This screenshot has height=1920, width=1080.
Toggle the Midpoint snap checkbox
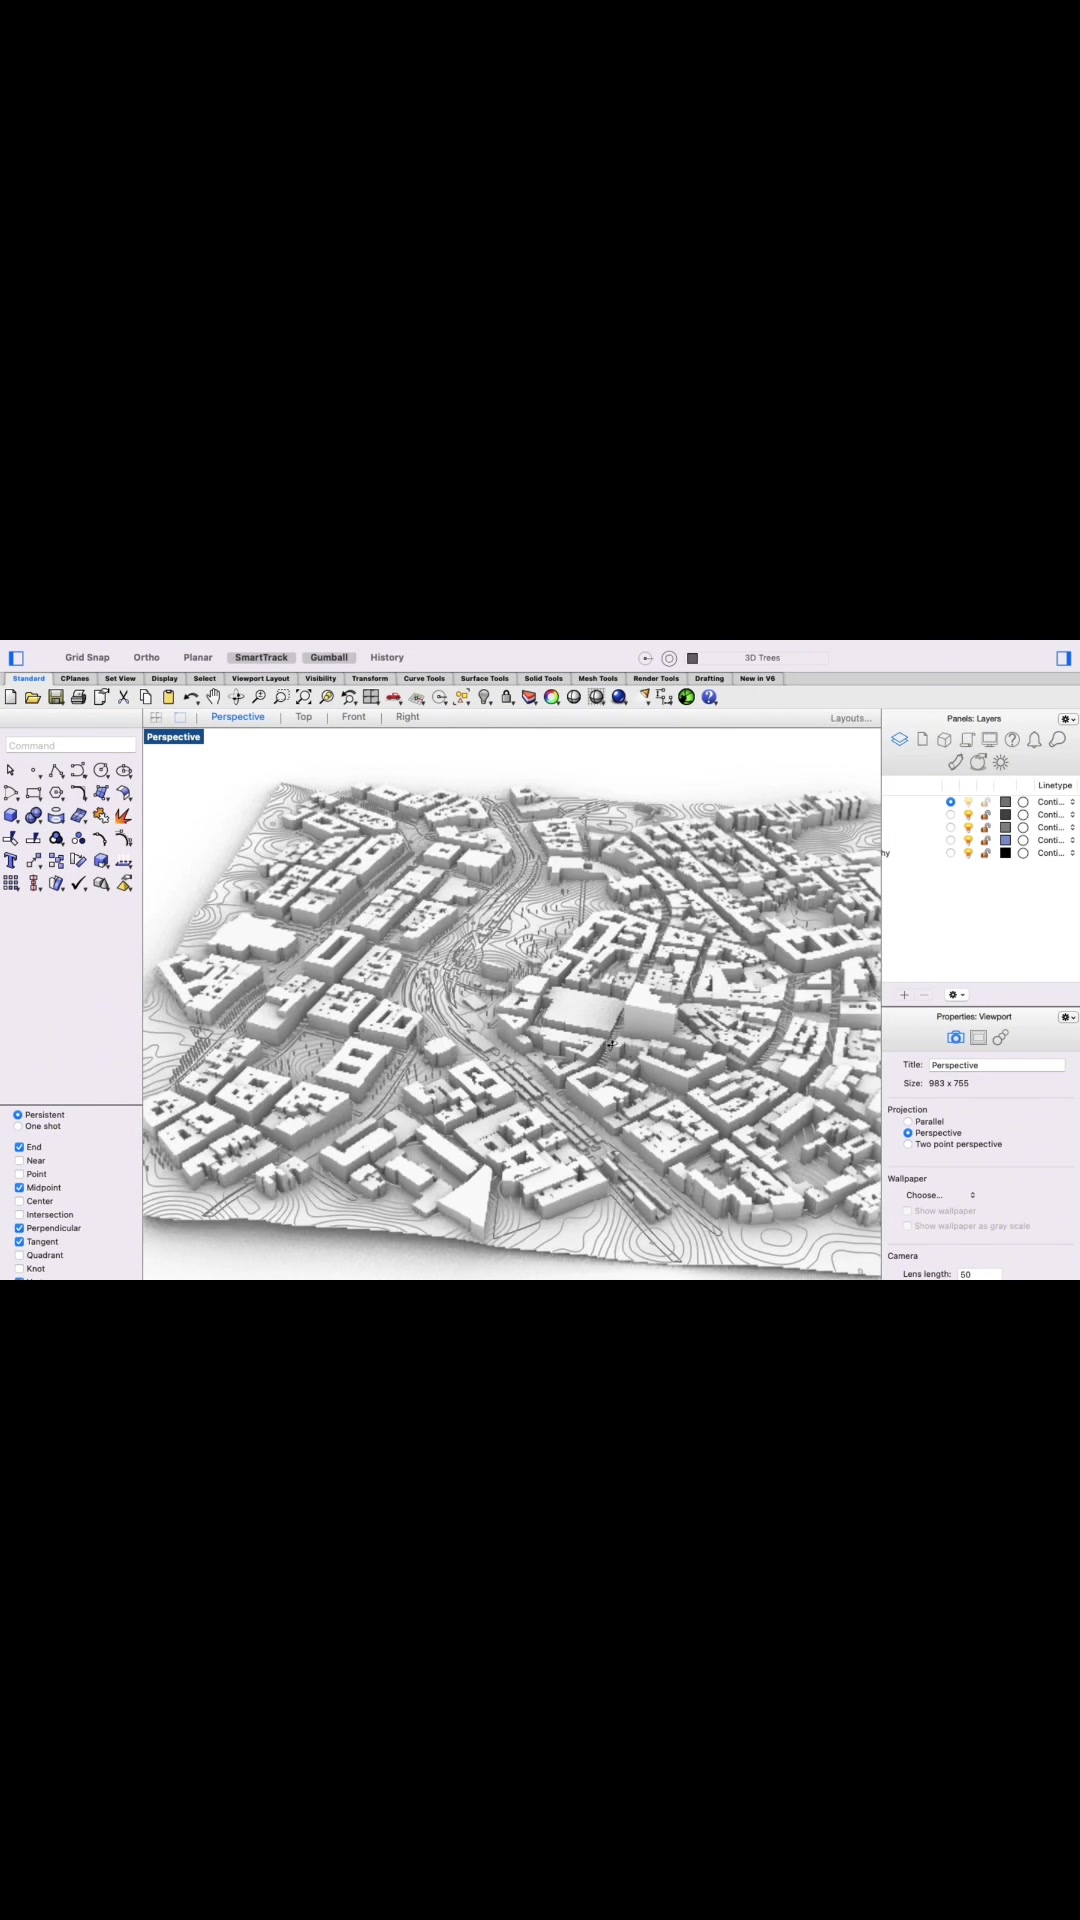19,1188
